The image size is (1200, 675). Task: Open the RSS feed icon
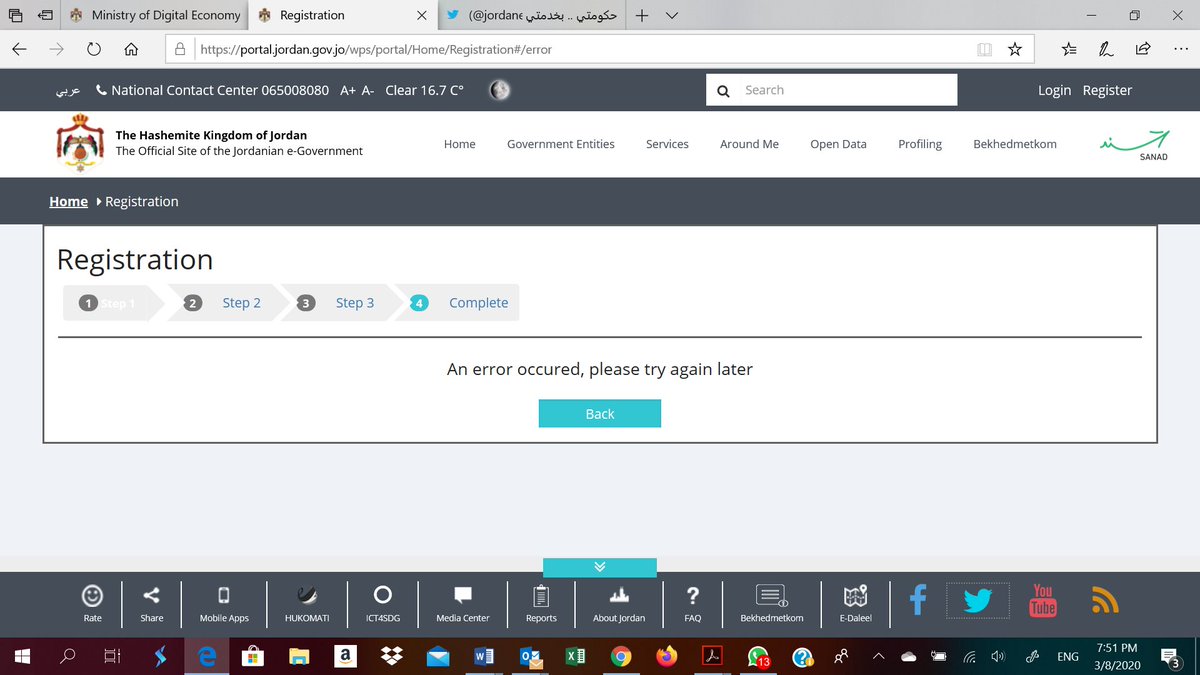[x=1105, y=600]
